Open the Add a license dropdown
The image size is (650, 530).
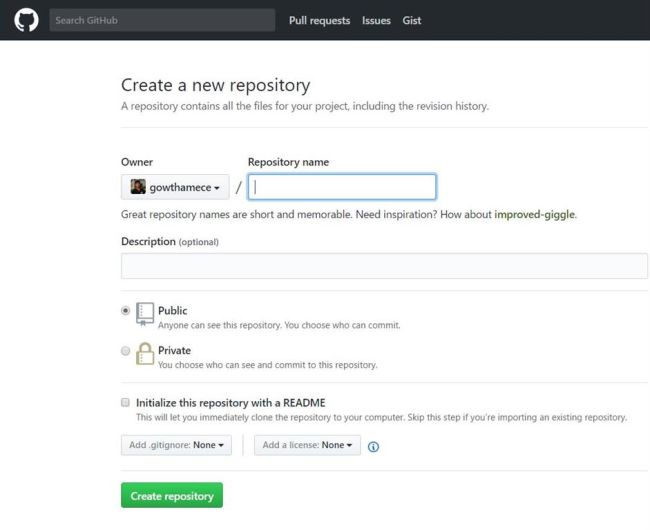(307, 445)
